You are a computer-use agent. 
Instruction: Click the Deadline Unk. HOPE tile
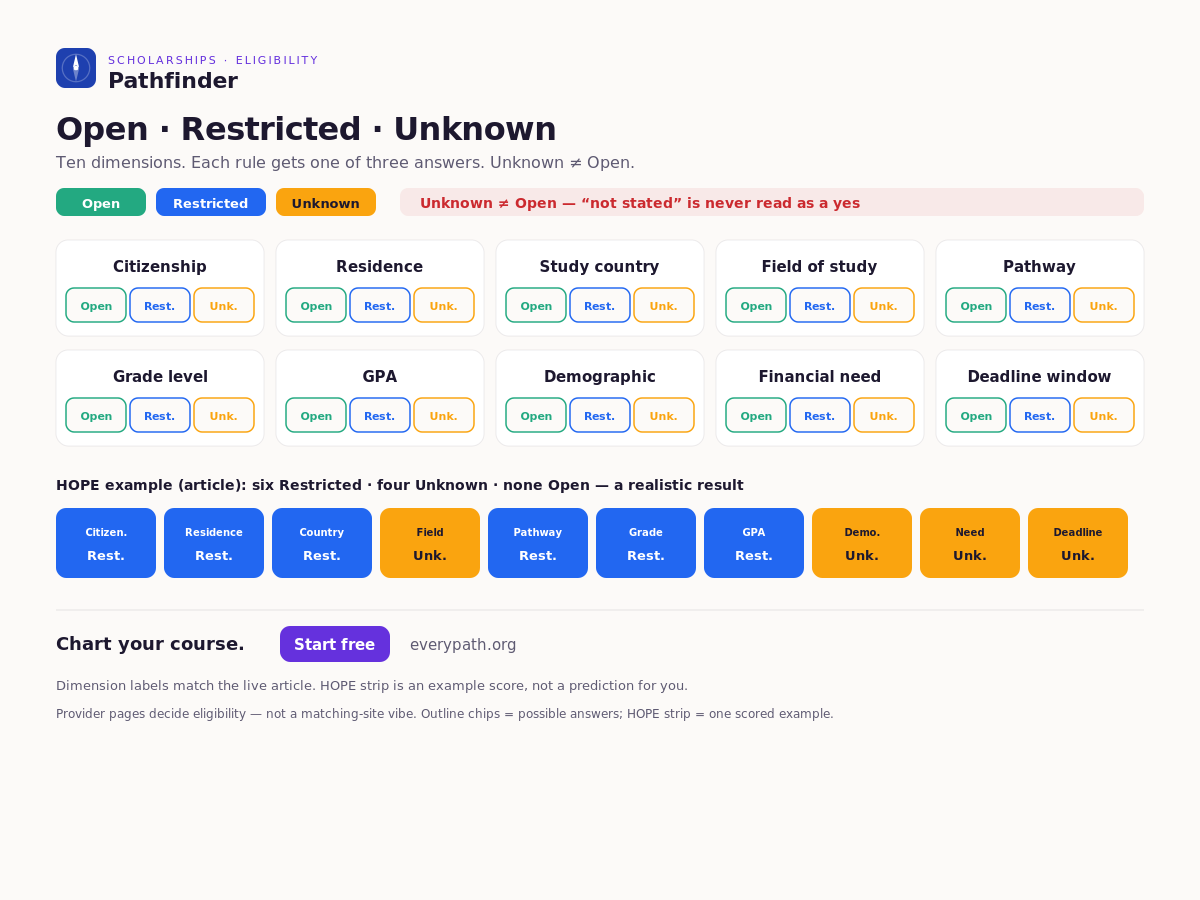1078,543
